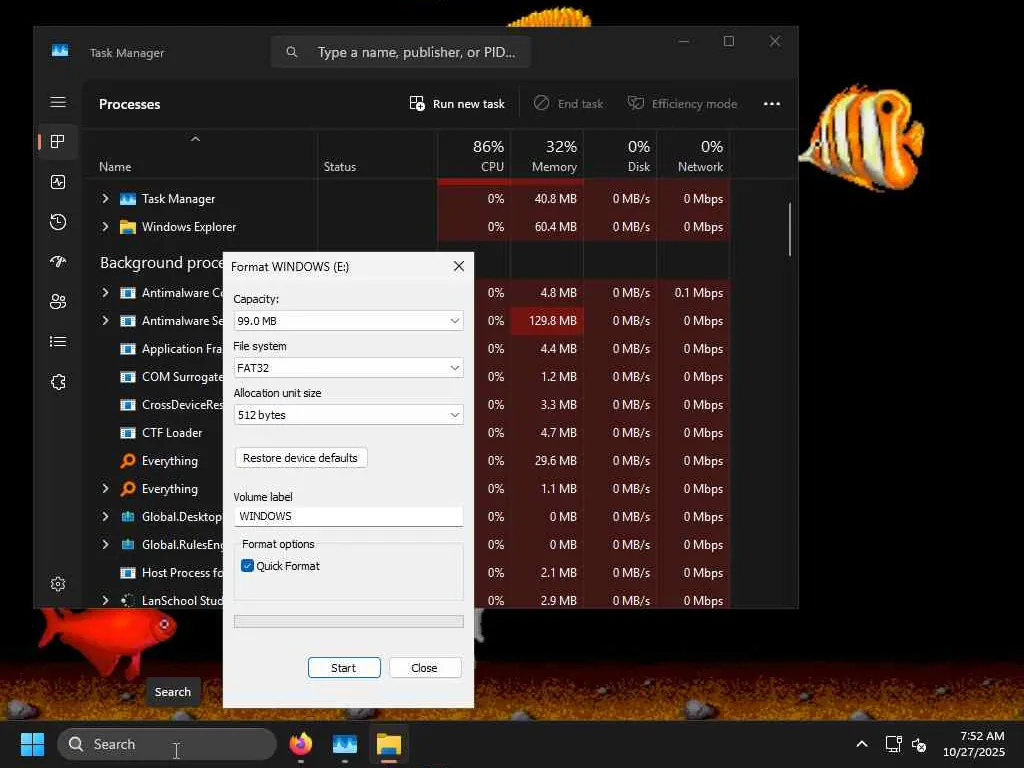Viewport: 1024px width, 768px height.
Task: Click the Task Manager search box
Action: [x=400, y=52]
